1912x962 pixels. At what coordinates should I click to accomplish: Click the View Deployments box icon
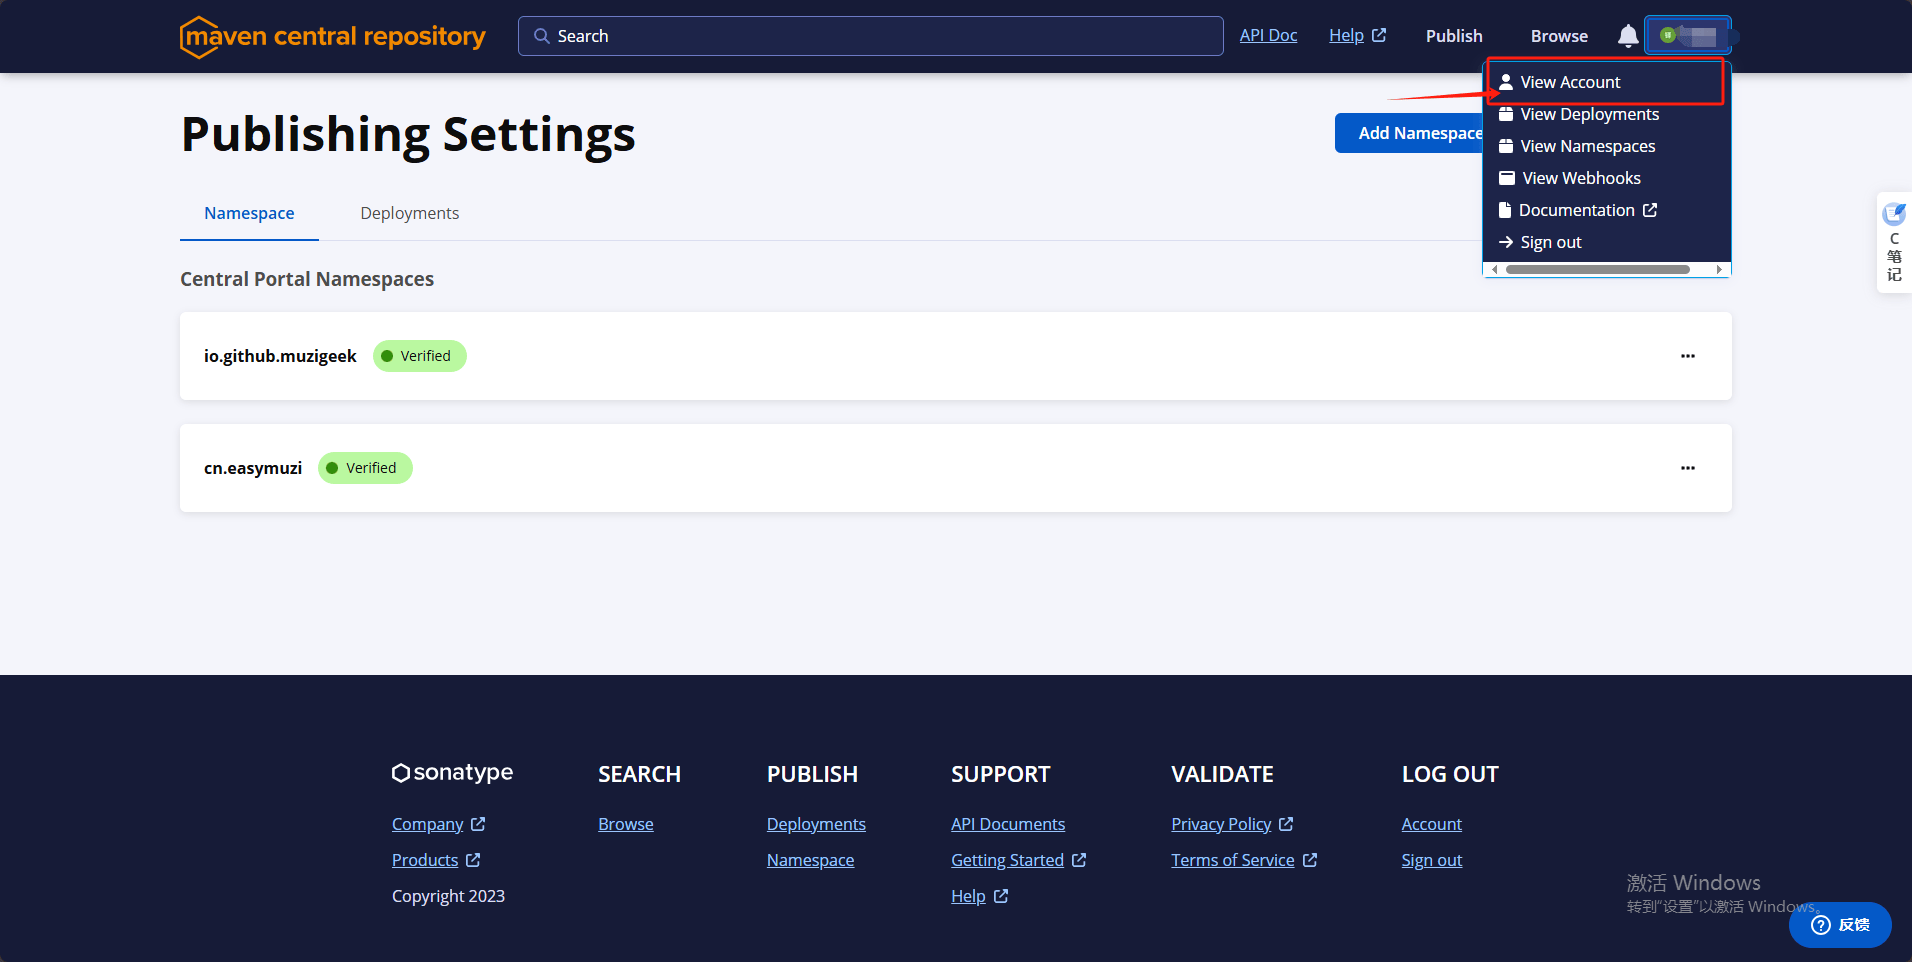pyautogui.click(x=1506, y=114)
